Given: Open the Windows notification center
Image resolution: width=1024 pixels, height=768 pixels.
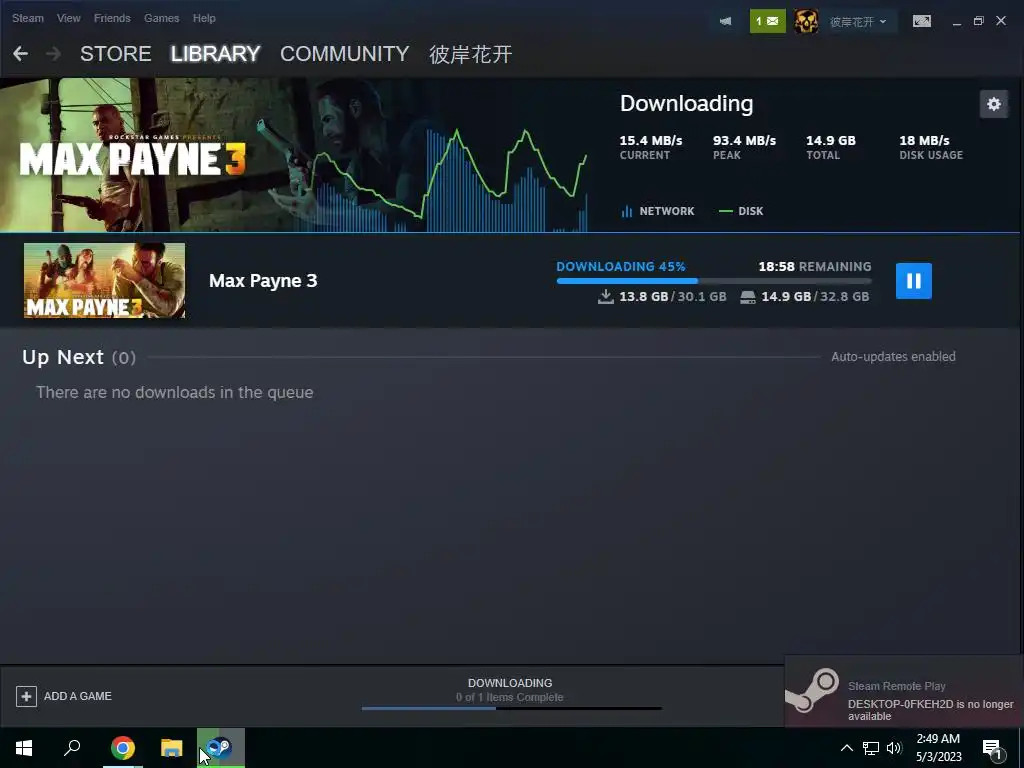Looking at the screenshot, I should point(992,748).
